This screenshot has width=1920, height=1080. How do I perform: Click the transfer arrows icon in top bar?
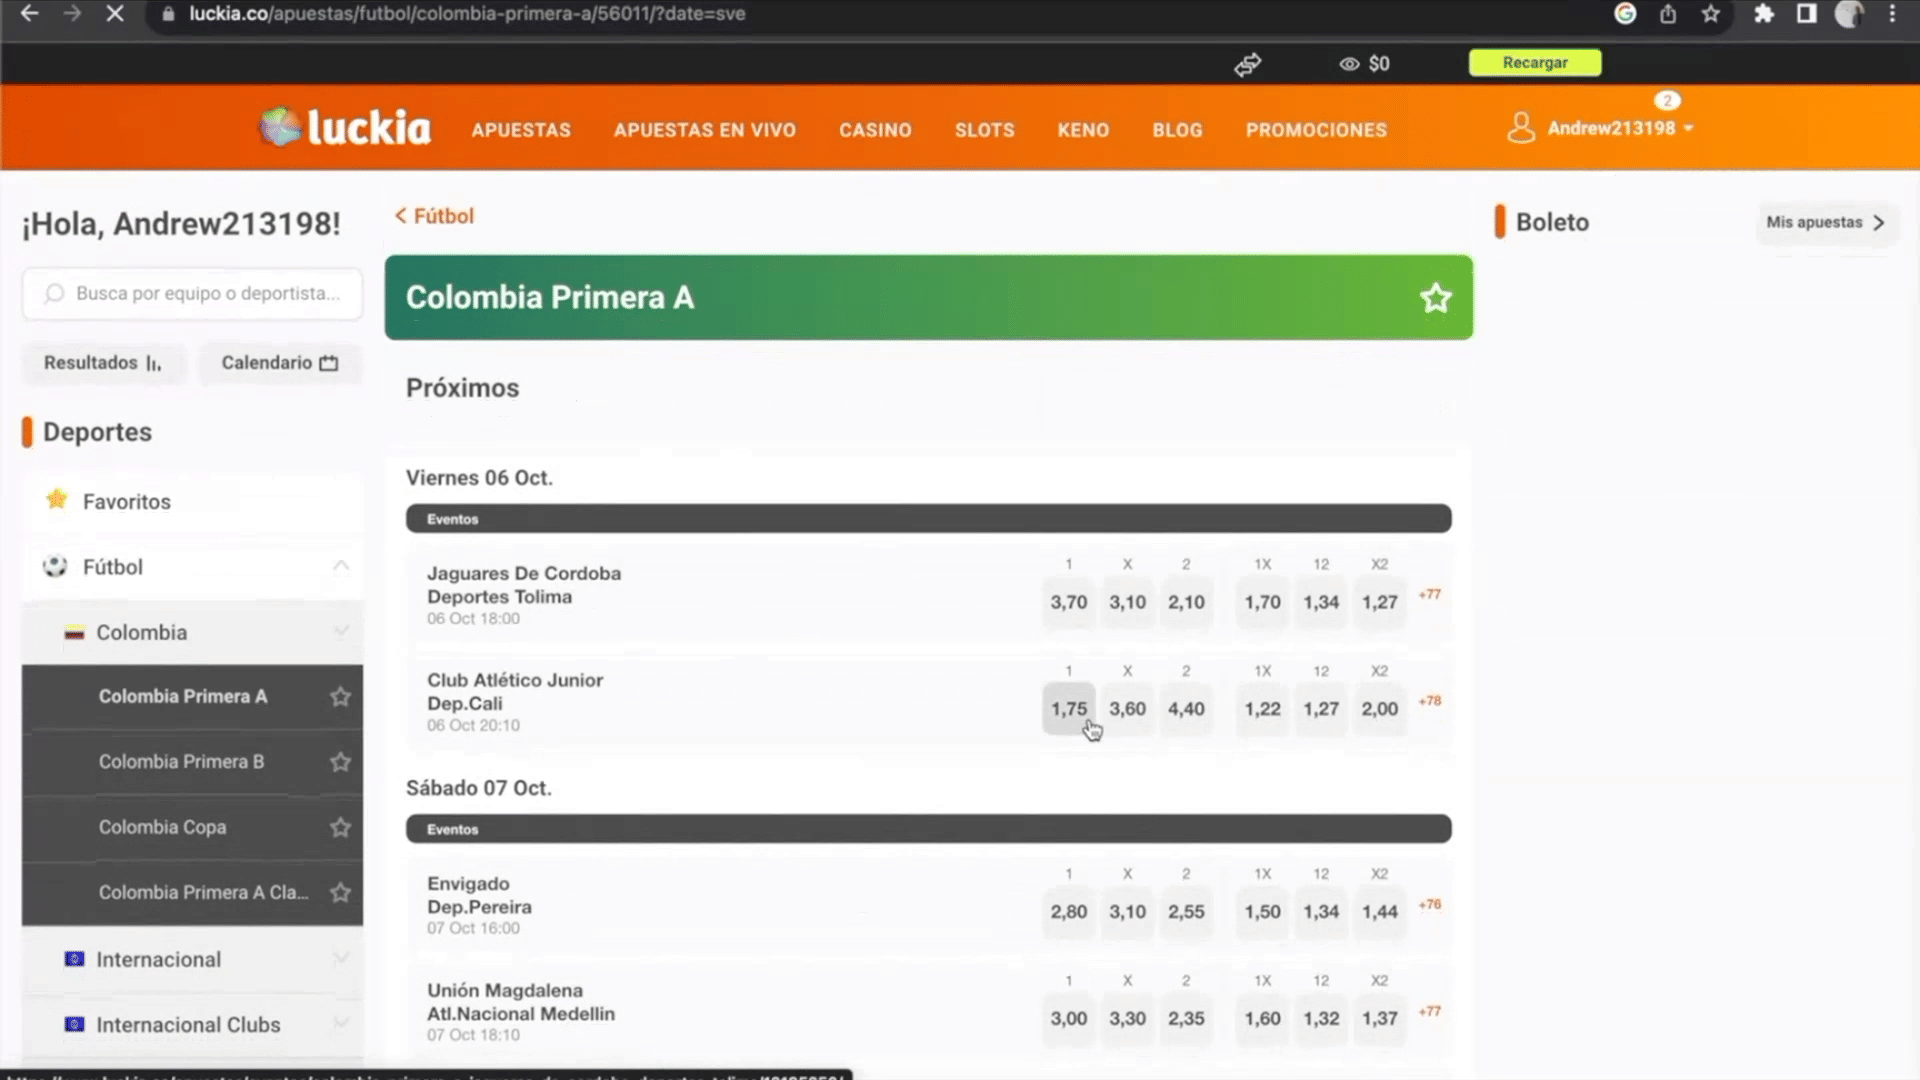(1247, 64)
